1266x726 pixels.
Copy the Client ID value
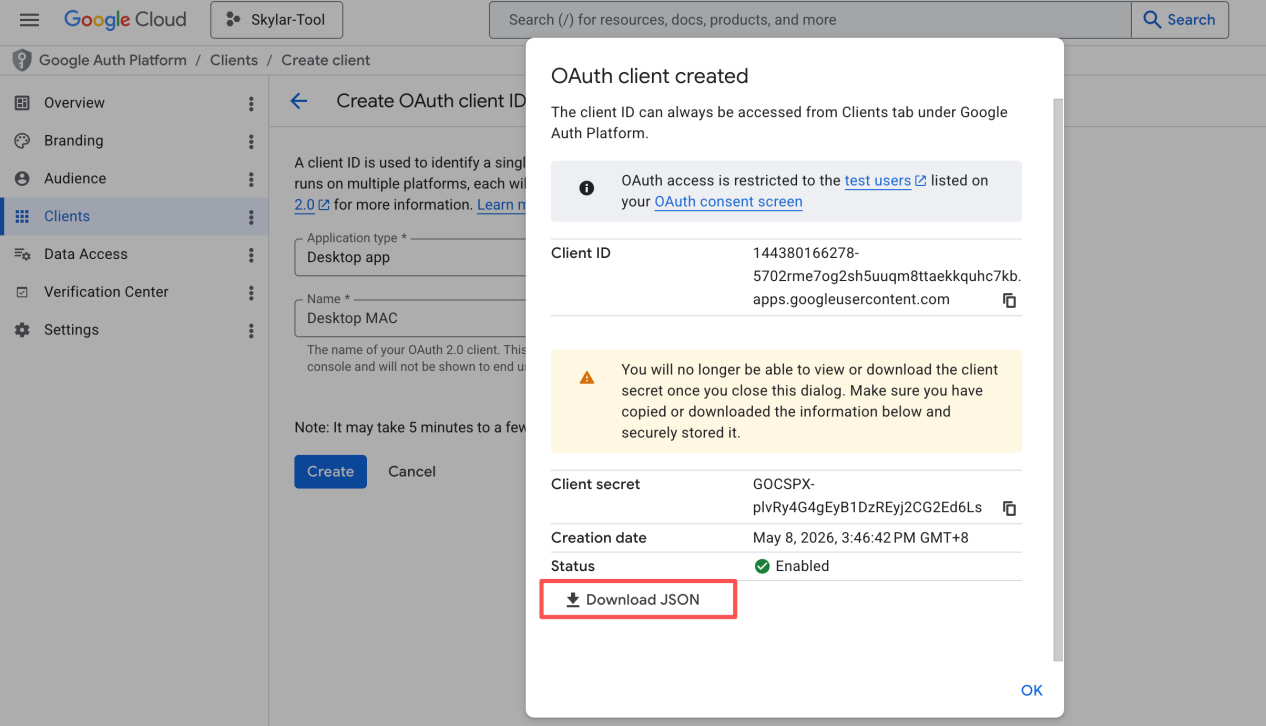click(x=1010, y=301)
